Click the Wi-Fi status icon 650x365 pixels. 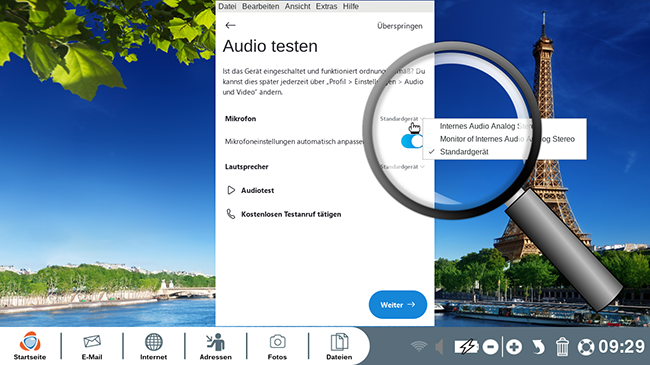(419, 346)
